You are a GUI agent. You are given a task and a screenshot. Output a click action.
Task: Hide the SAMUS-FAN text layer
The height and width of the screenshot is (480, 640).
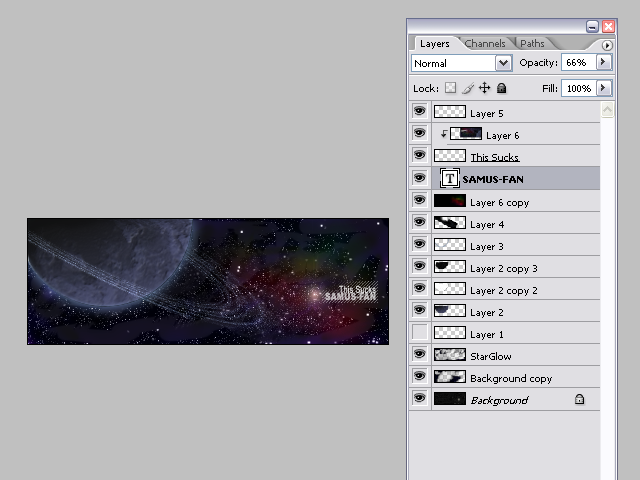pyautogui.click(x=420, y=178)
